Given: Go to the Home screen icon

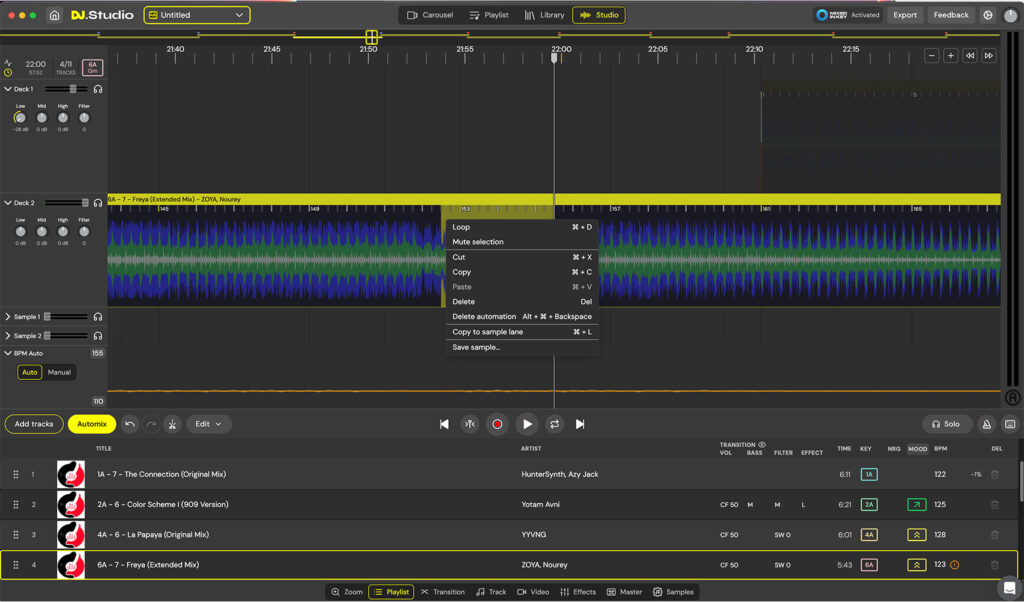Looking at the screenshot, I should tap(55, 15).
